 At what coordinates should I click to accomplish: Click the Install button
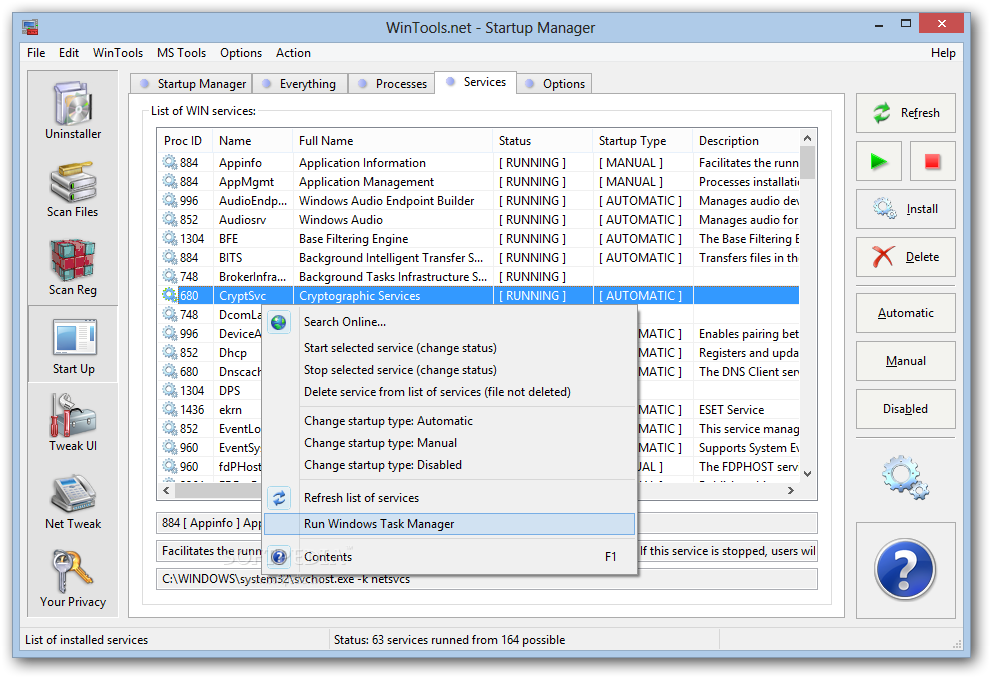(906, 209)
